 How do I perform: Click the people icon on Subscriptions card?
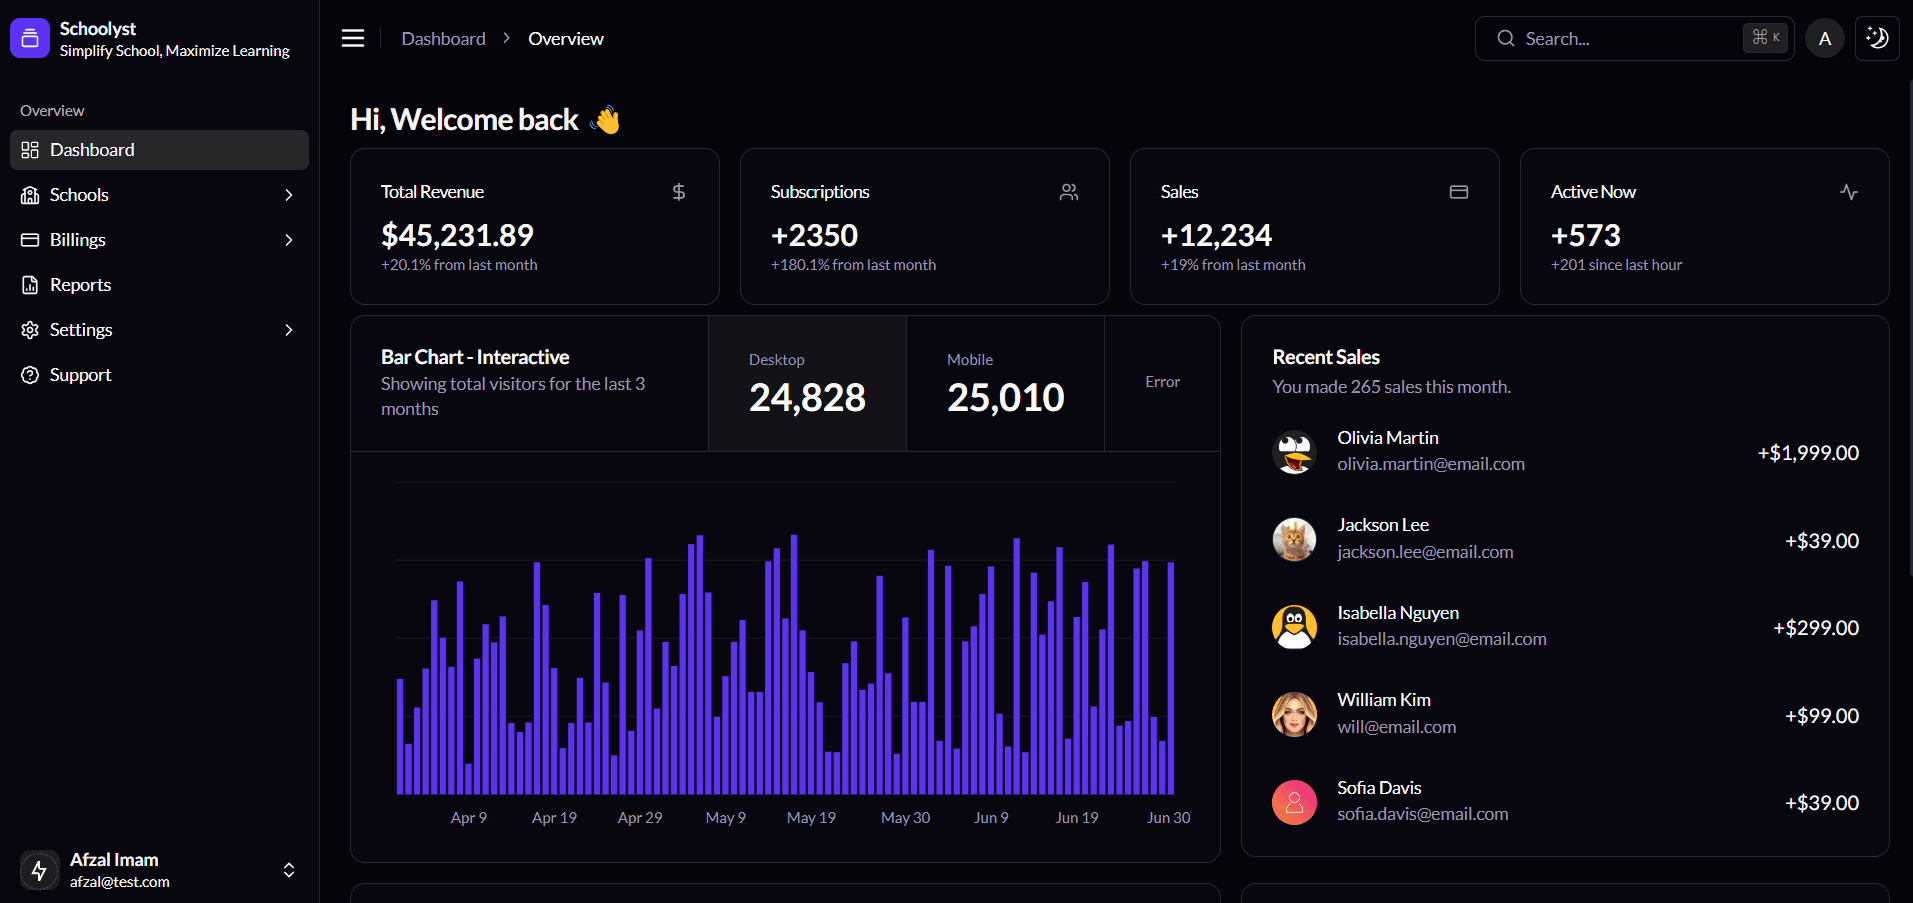tap(1068, 191)
